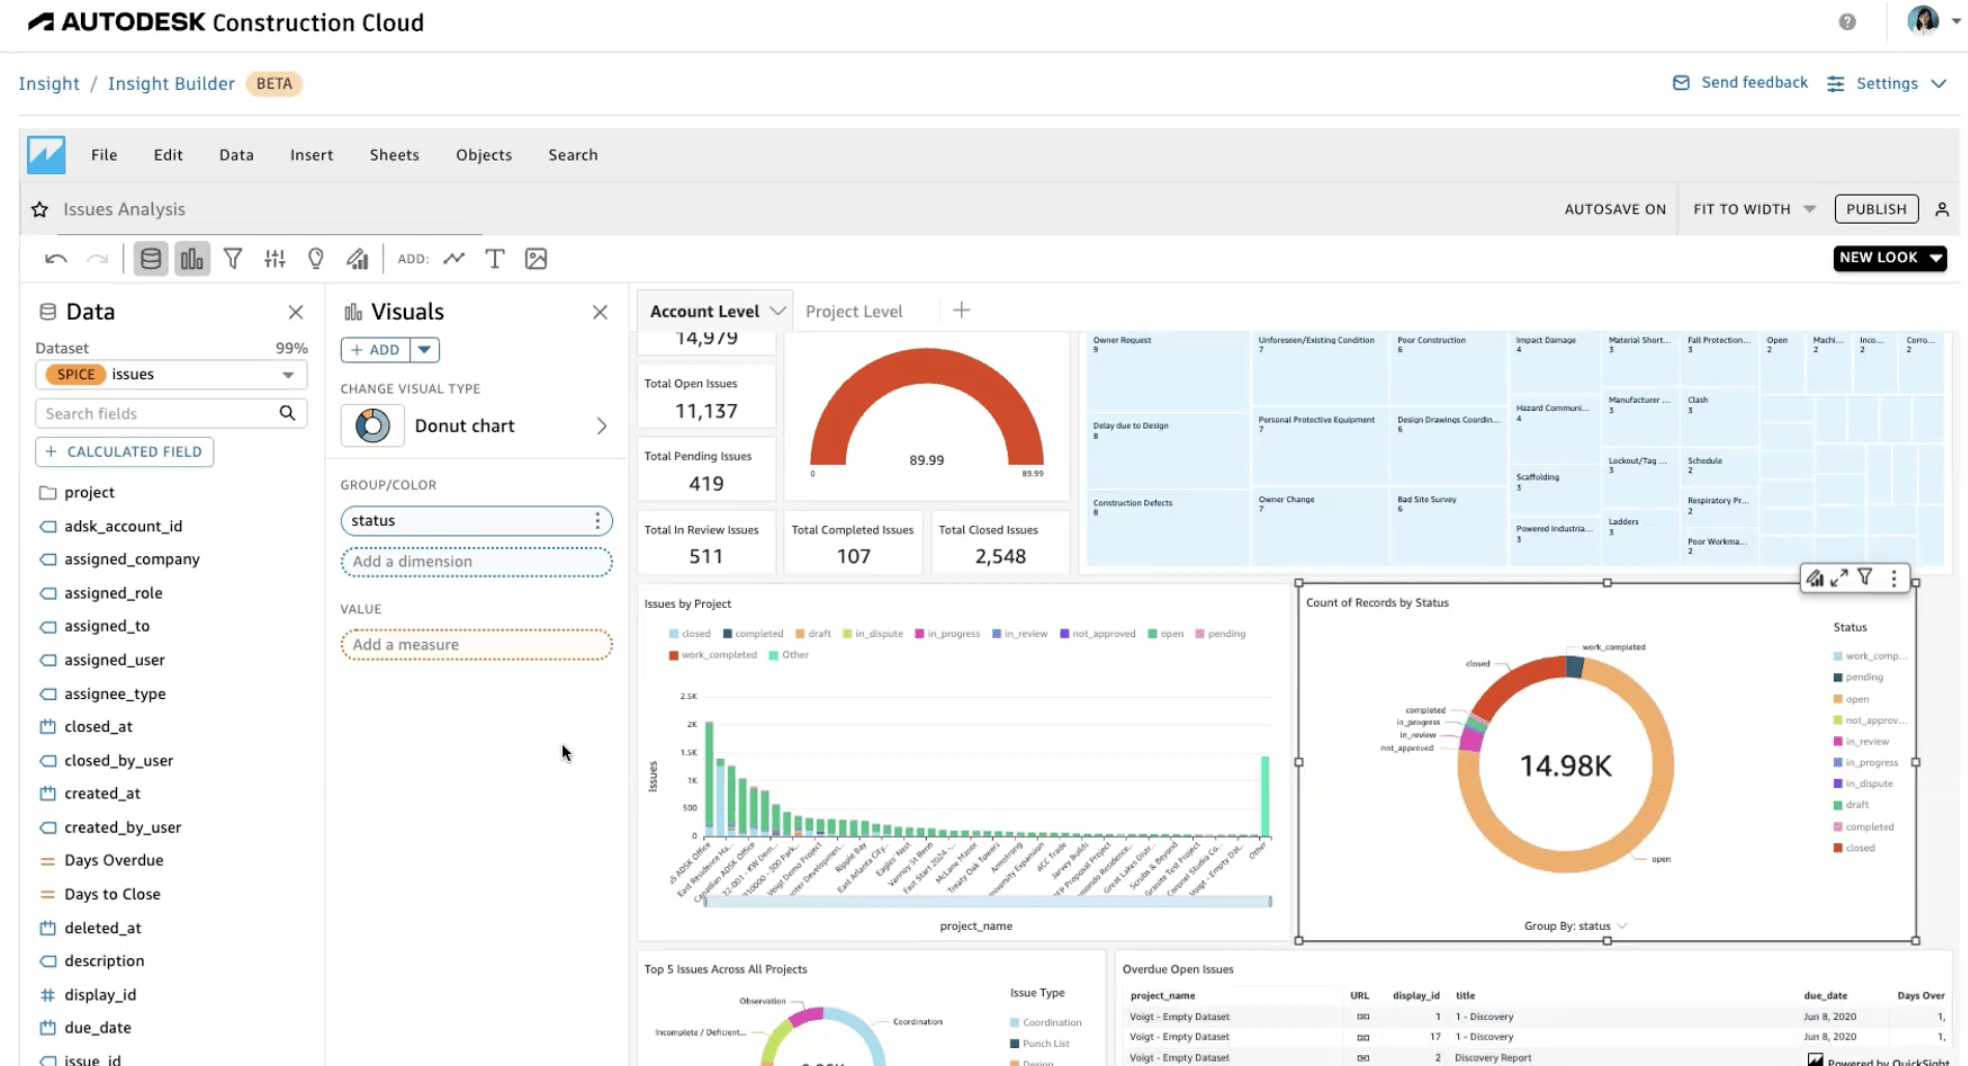
Task: Open the Data menu
Action: pyautogui.click(x=236, y=155)
